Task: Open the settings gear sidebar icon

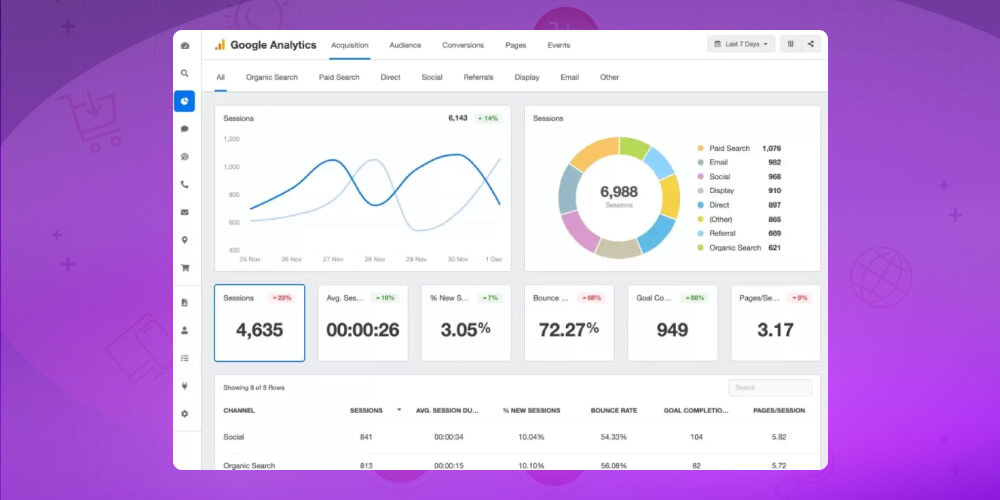Action: [185, 414]
